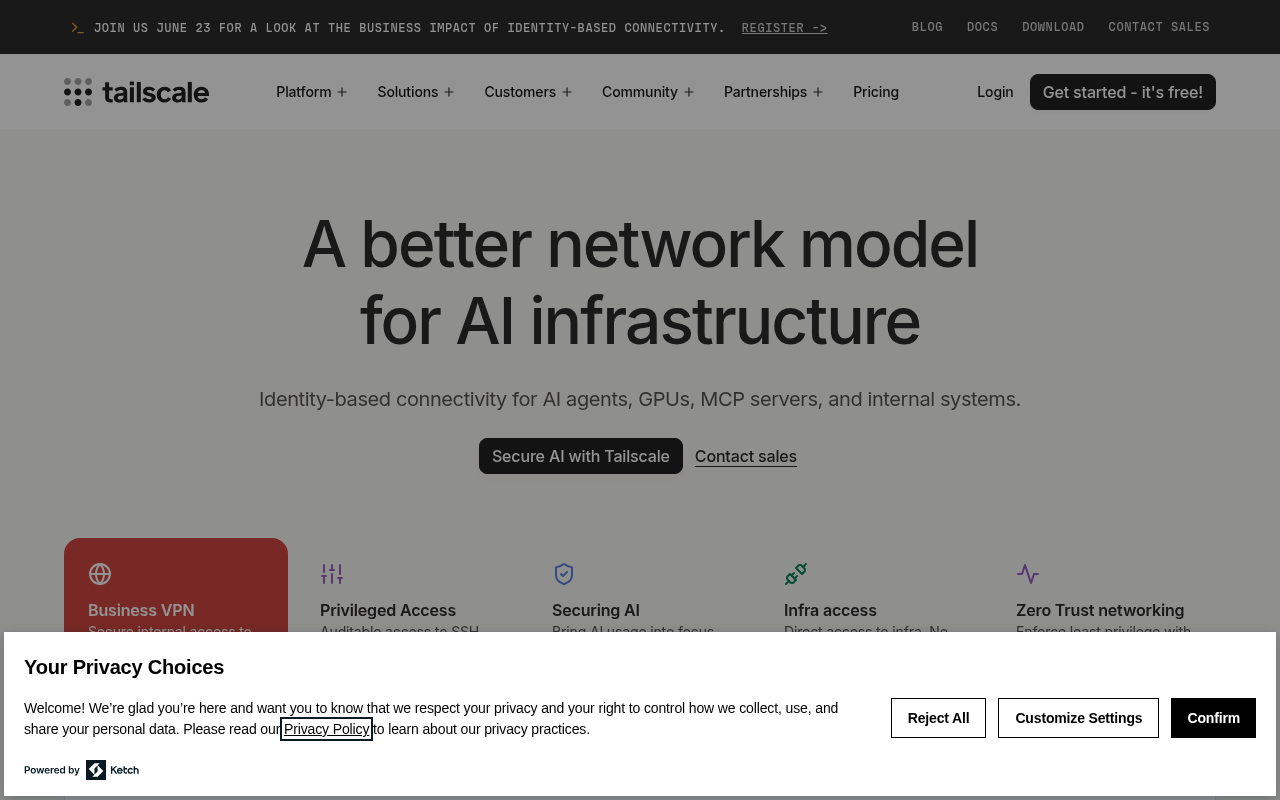Screen dimensions: 1280x800
Task: Click the Login link
Action: [x=995, y=92]
